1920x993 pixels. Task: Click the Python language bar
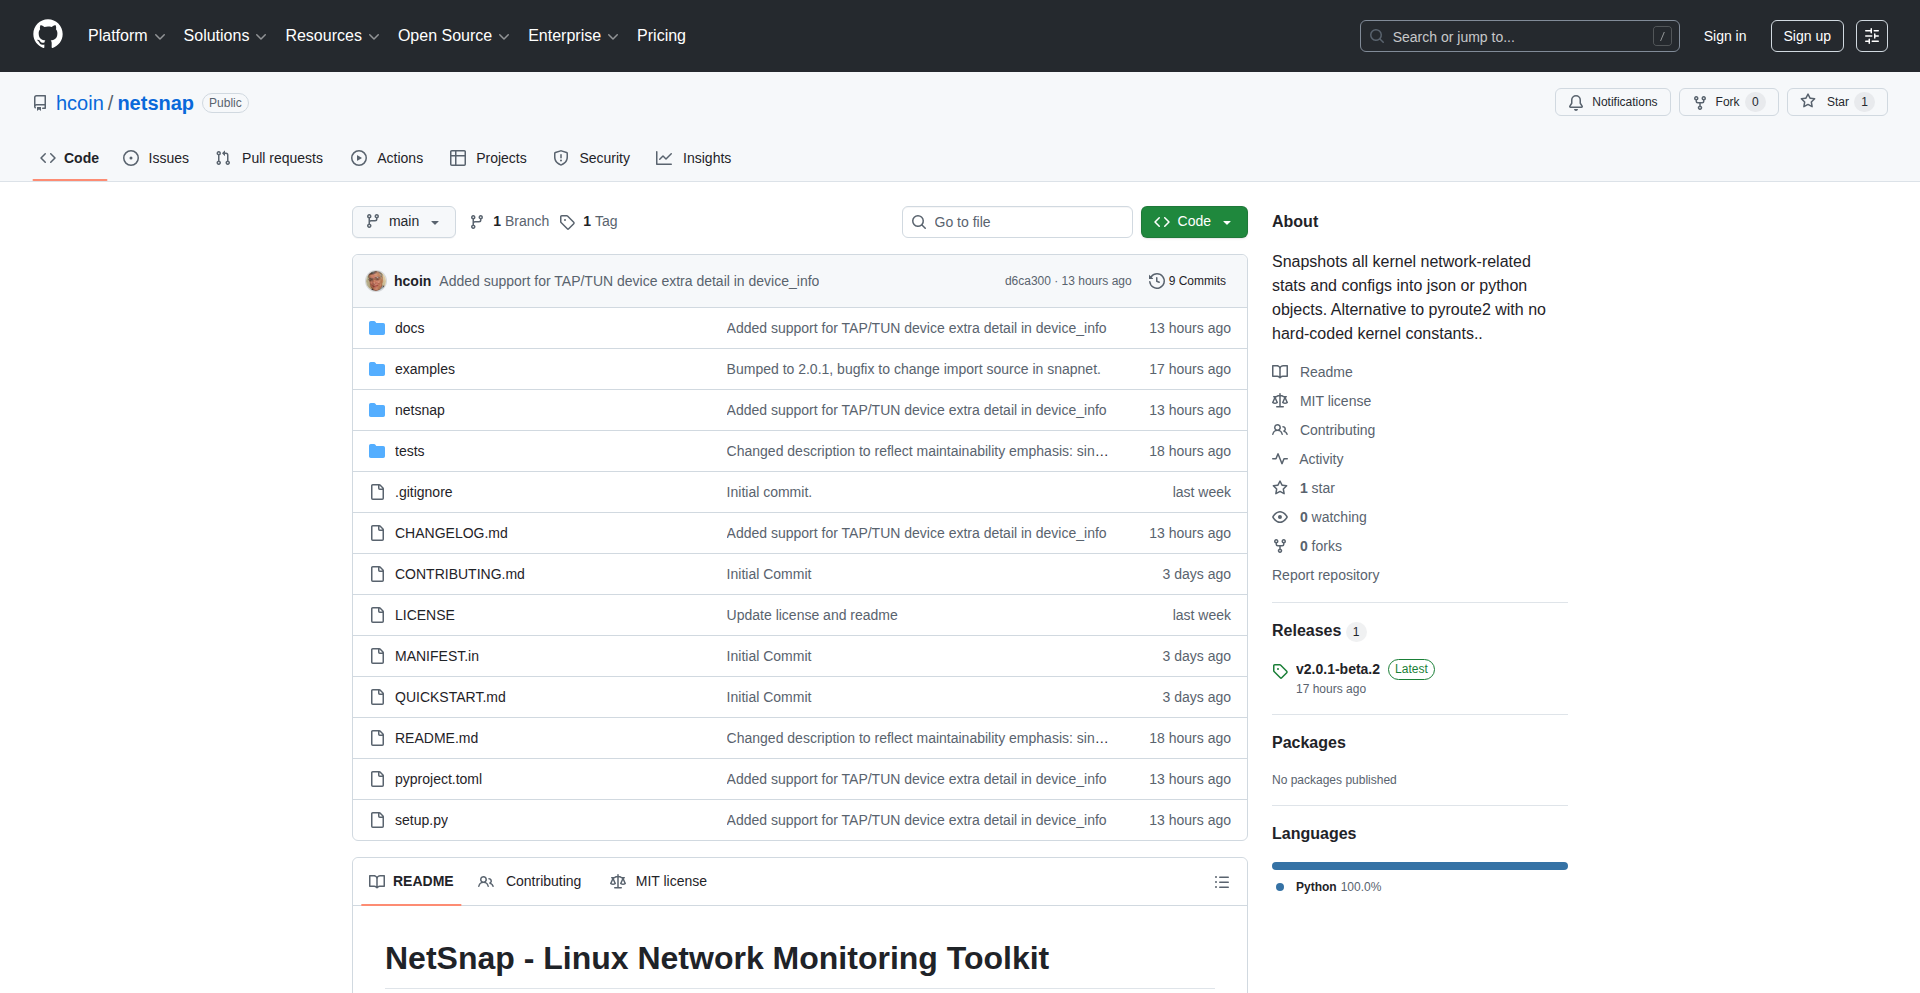click(x=1419, y=866)
